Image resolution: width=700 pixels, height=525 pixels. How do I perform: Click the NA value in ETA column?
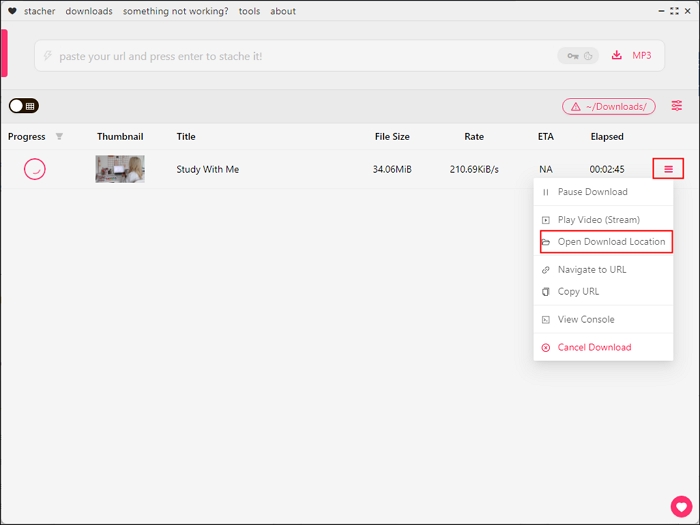(546, 169)
